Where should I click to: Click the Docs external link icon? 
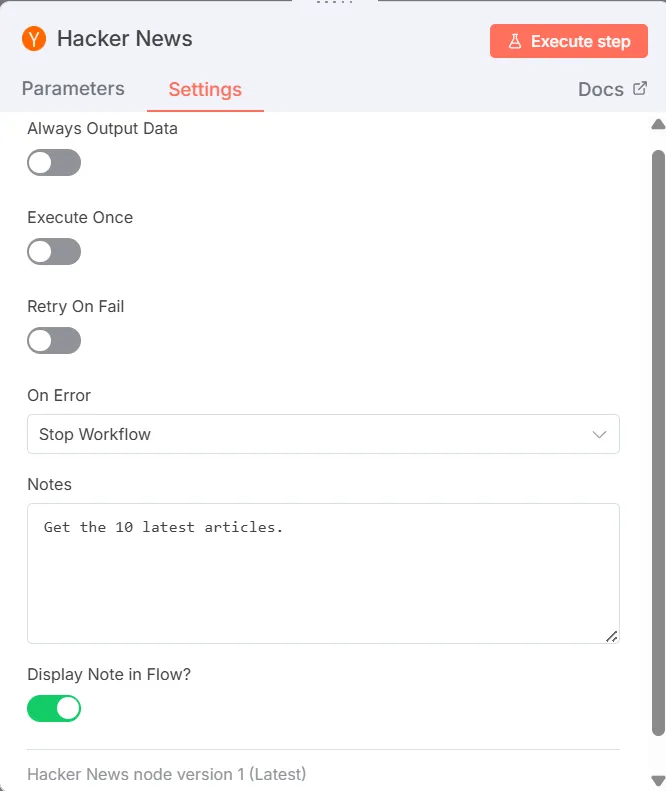click(x=640, y=89)
